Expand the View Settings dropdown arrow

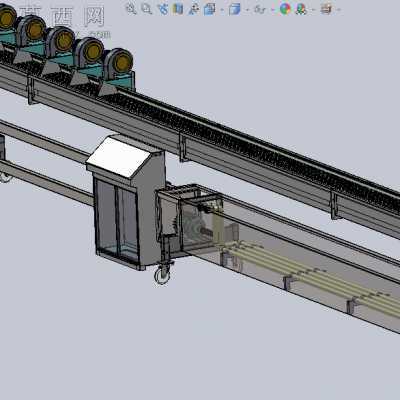coord(339,10)
